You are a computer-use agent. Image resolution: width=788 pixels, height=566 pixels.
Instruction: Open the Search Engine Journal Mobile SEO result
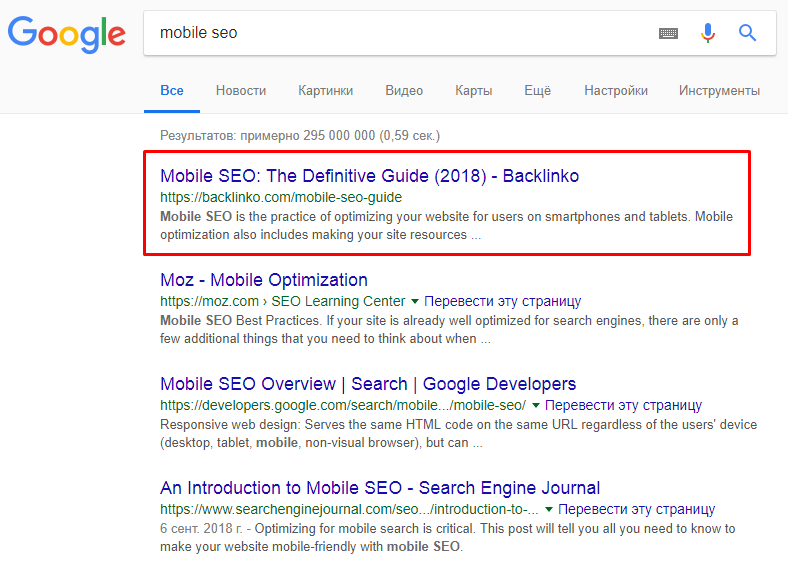(380, 488)
